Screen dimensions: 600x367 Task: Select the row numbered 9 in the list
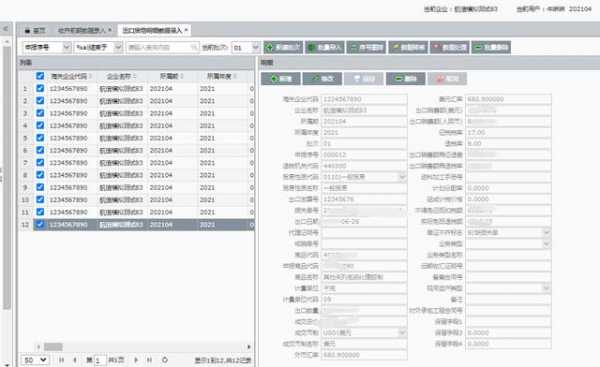point(137,188)
